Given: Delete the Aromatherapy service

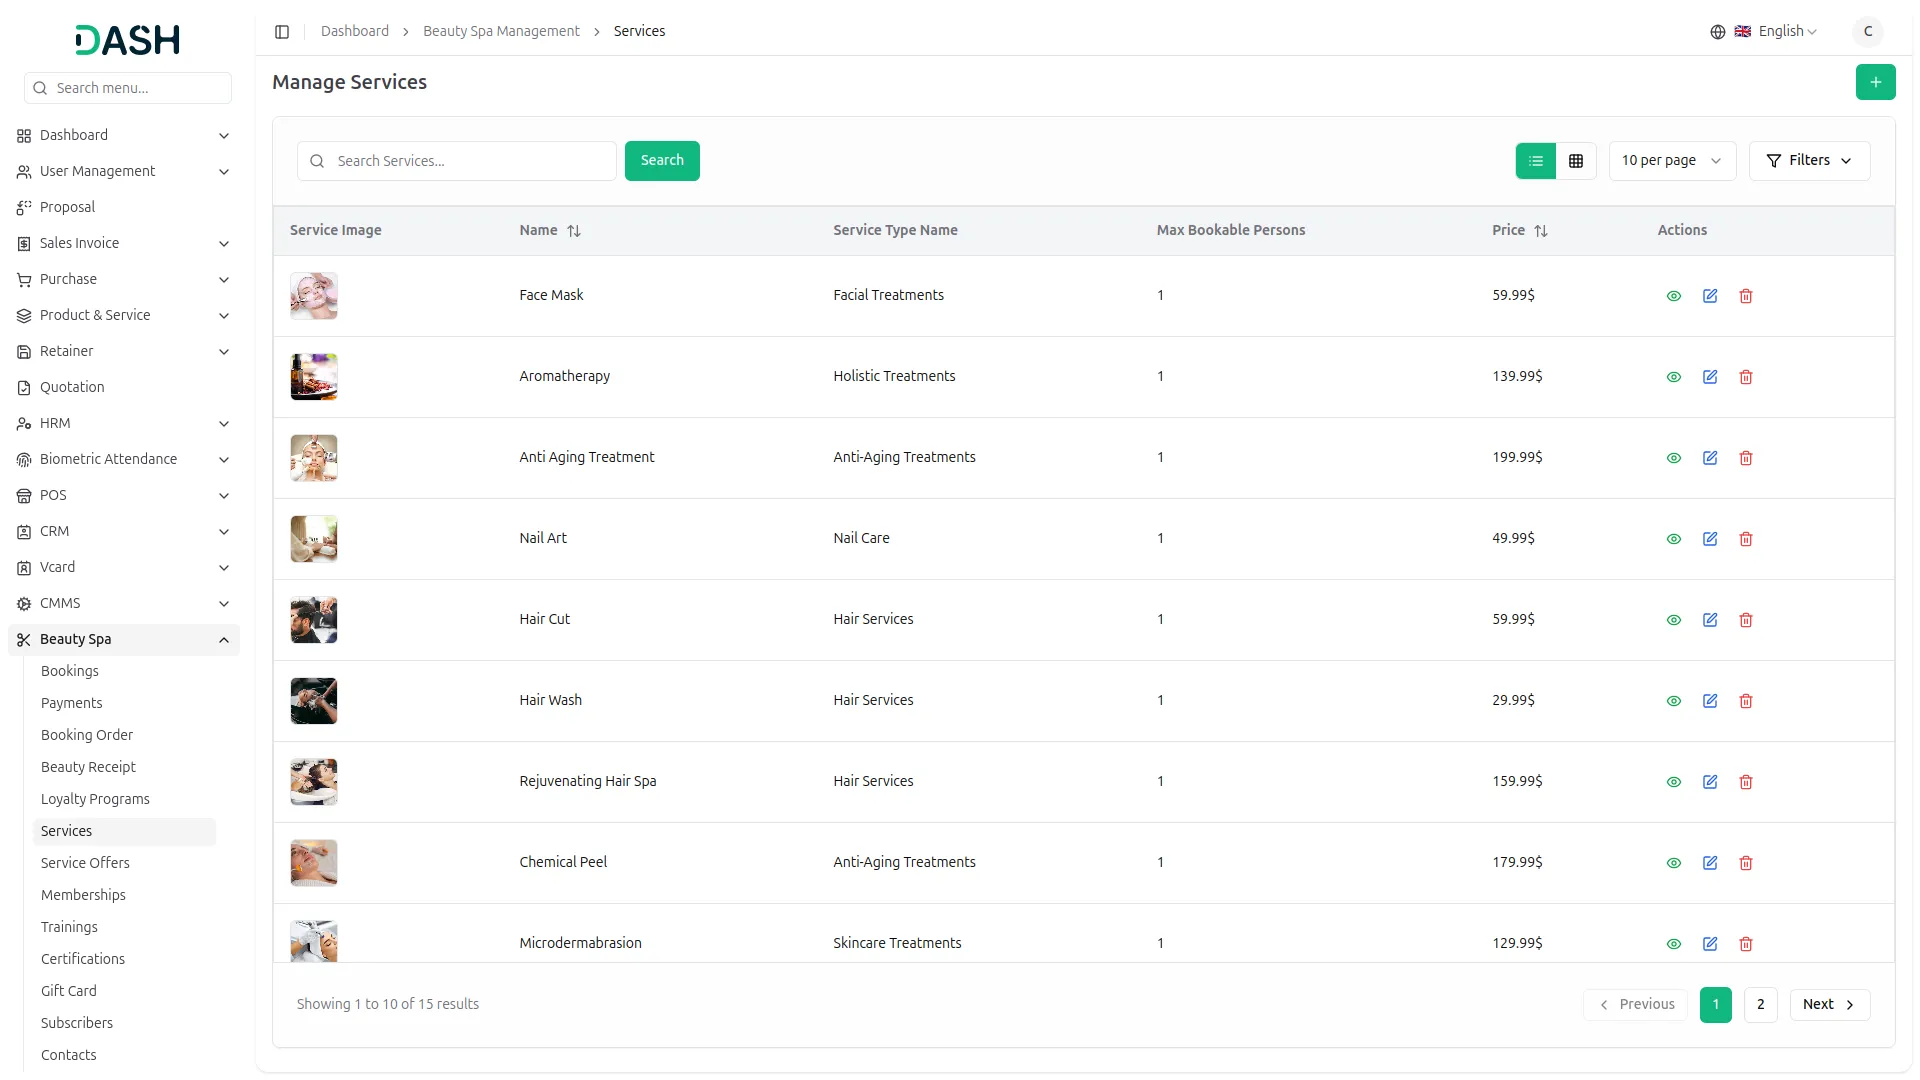Looking at the screenshot, I should 1746,377.
